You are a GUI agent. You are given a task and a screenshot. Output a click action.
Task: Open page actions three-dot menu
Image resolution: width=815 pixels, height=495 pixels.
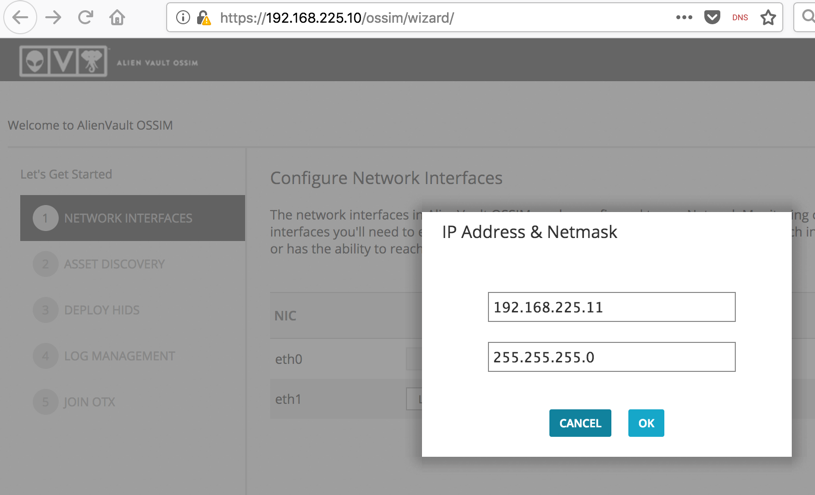point(684,17)
